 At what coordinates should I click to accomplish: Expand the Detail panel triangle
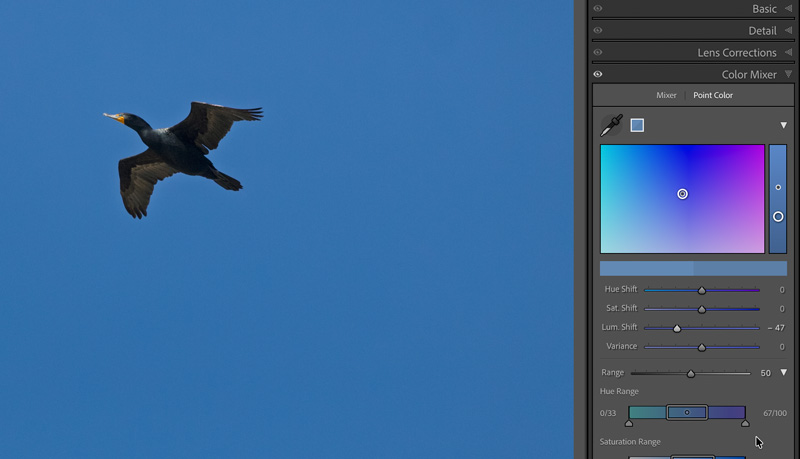788,31
